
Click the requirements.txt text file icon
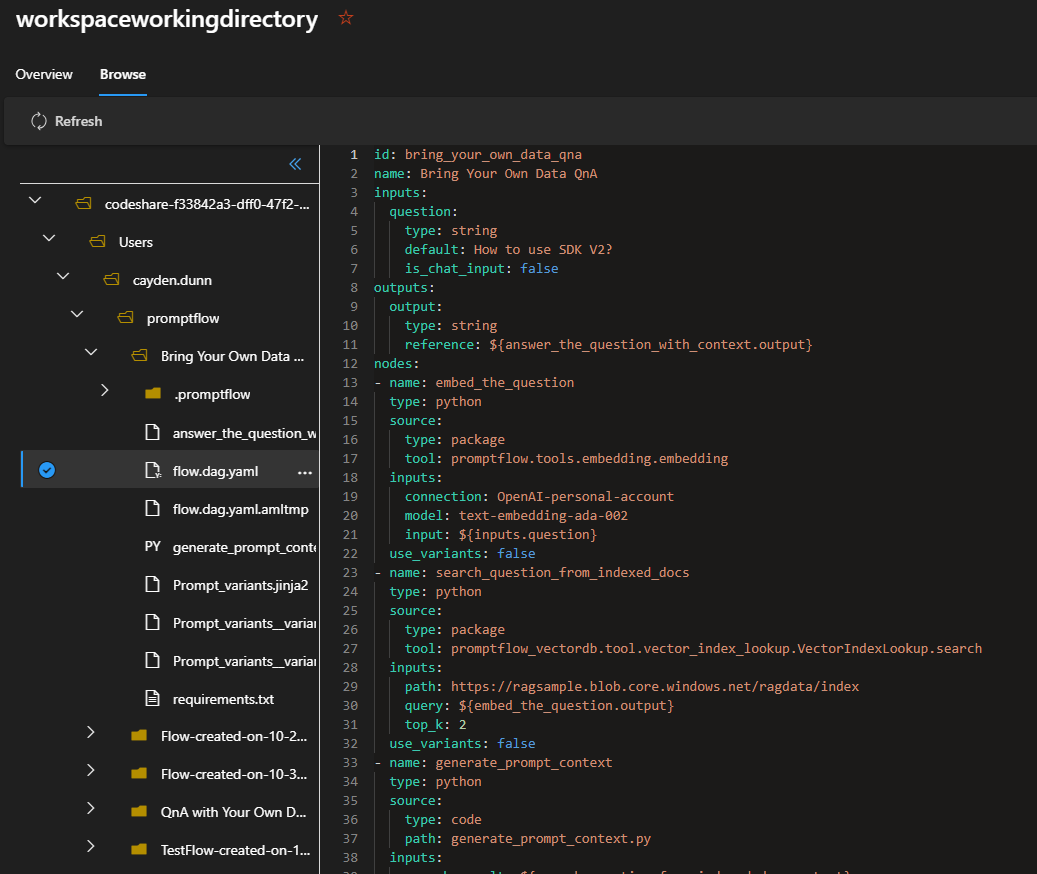[152, 698]
